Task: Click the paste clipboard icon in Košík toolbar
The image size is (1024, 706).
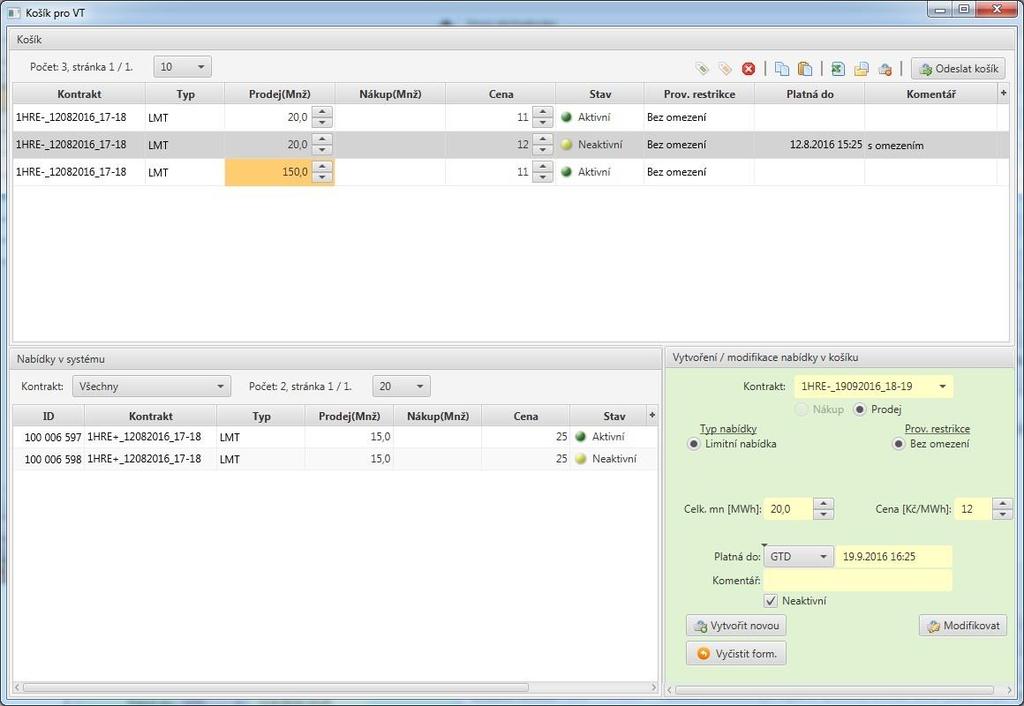Action: [x=805, y=69]
